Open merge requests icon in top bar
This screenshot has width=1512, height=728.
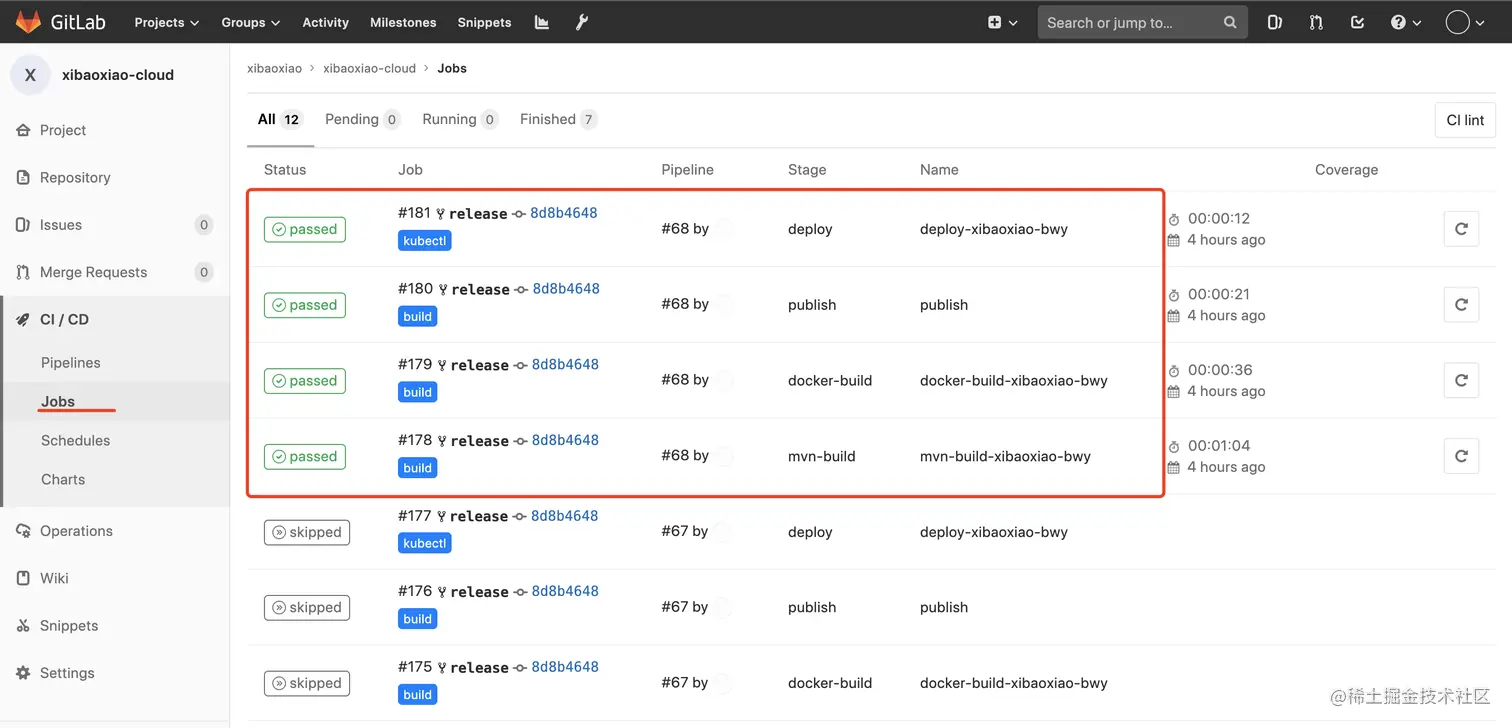[1316, 22]
